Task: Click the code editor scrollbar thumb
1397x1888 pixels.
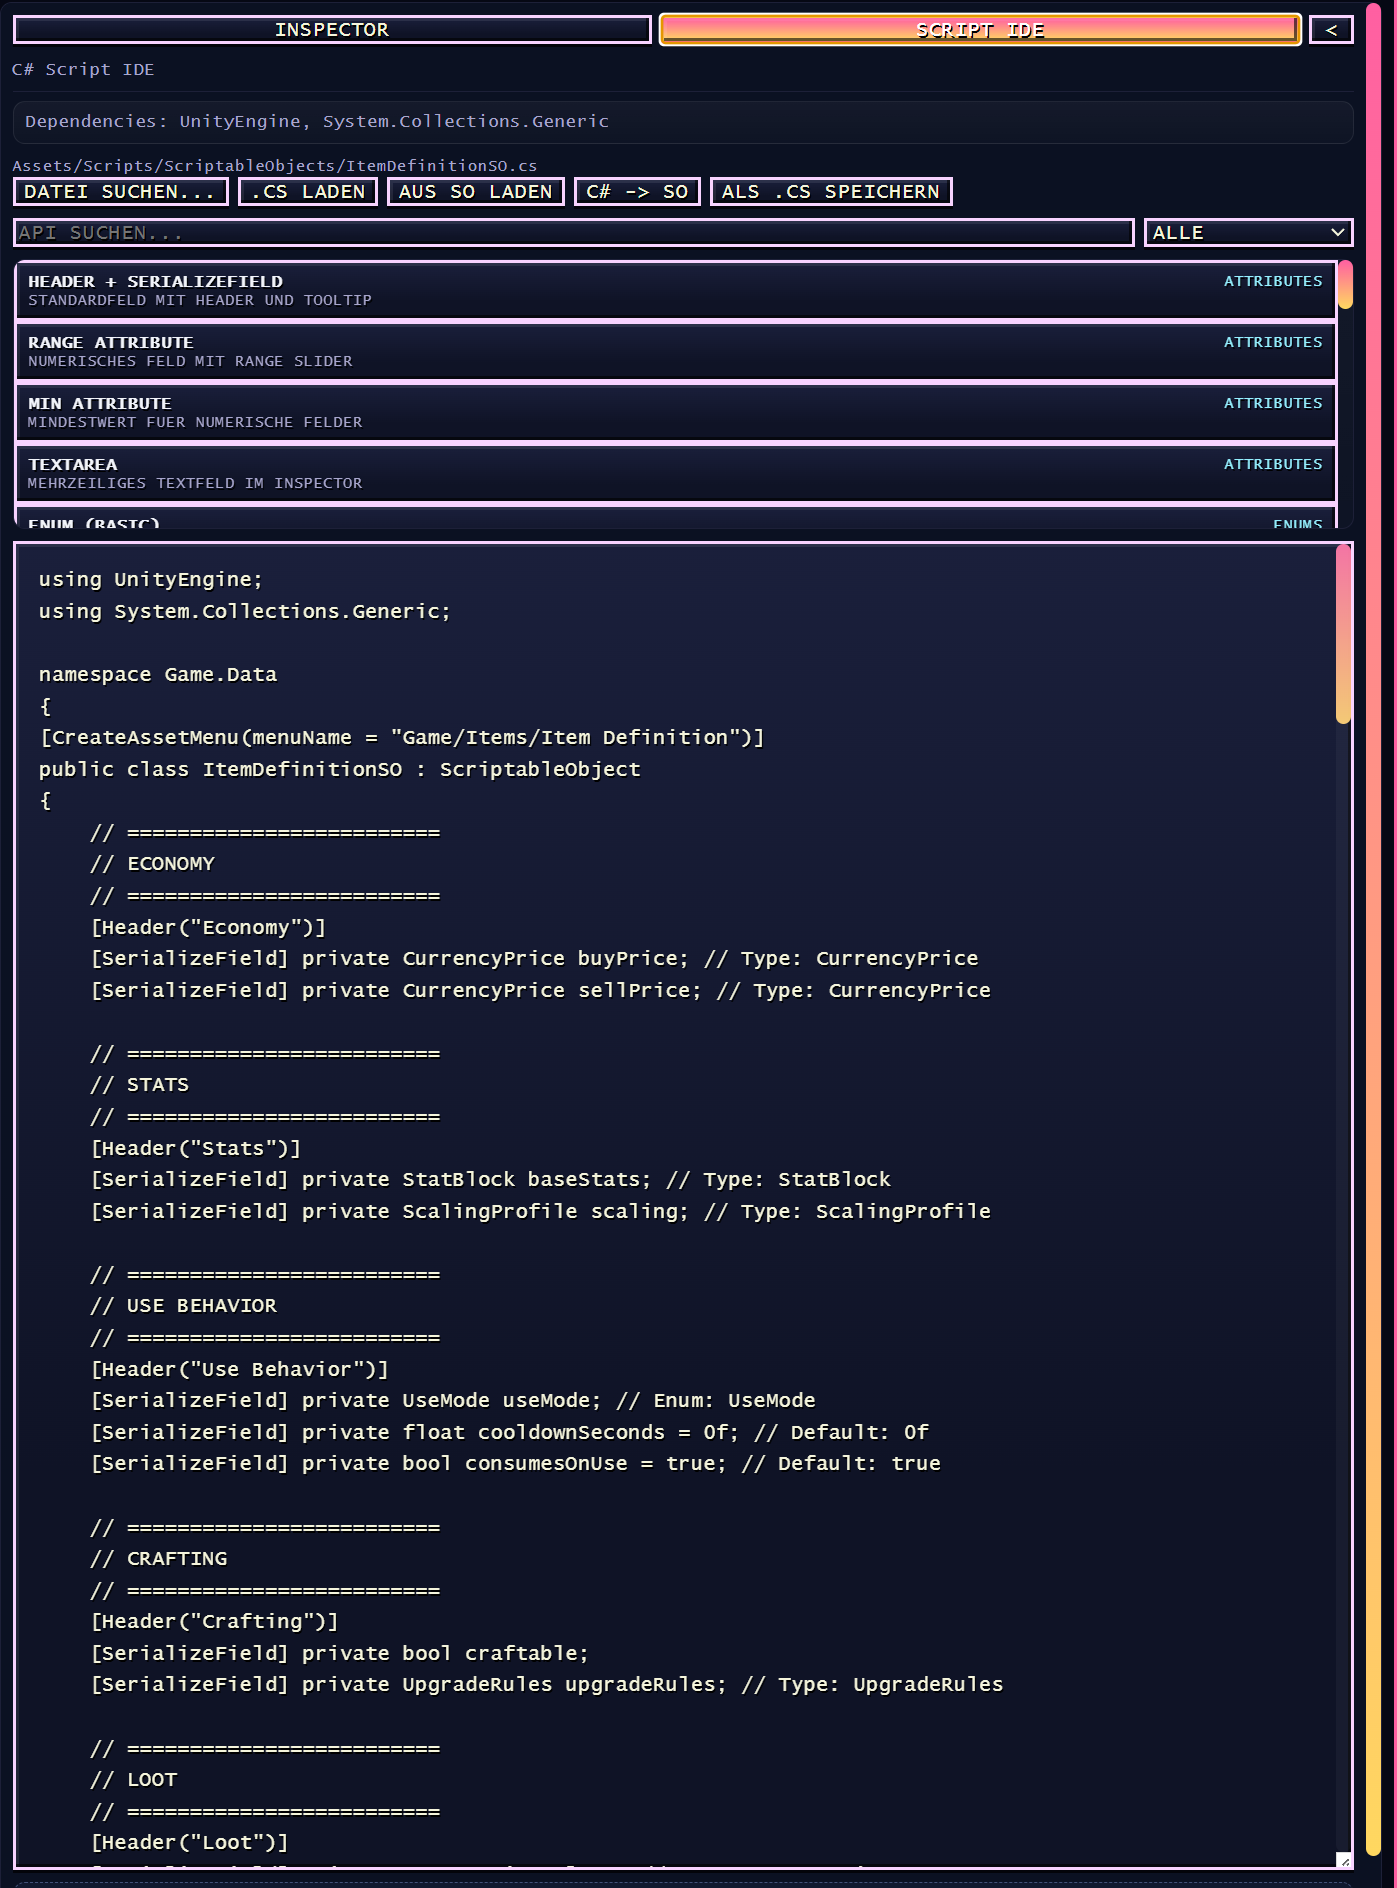Action: pyautogui.click(x=1343, y=634)
